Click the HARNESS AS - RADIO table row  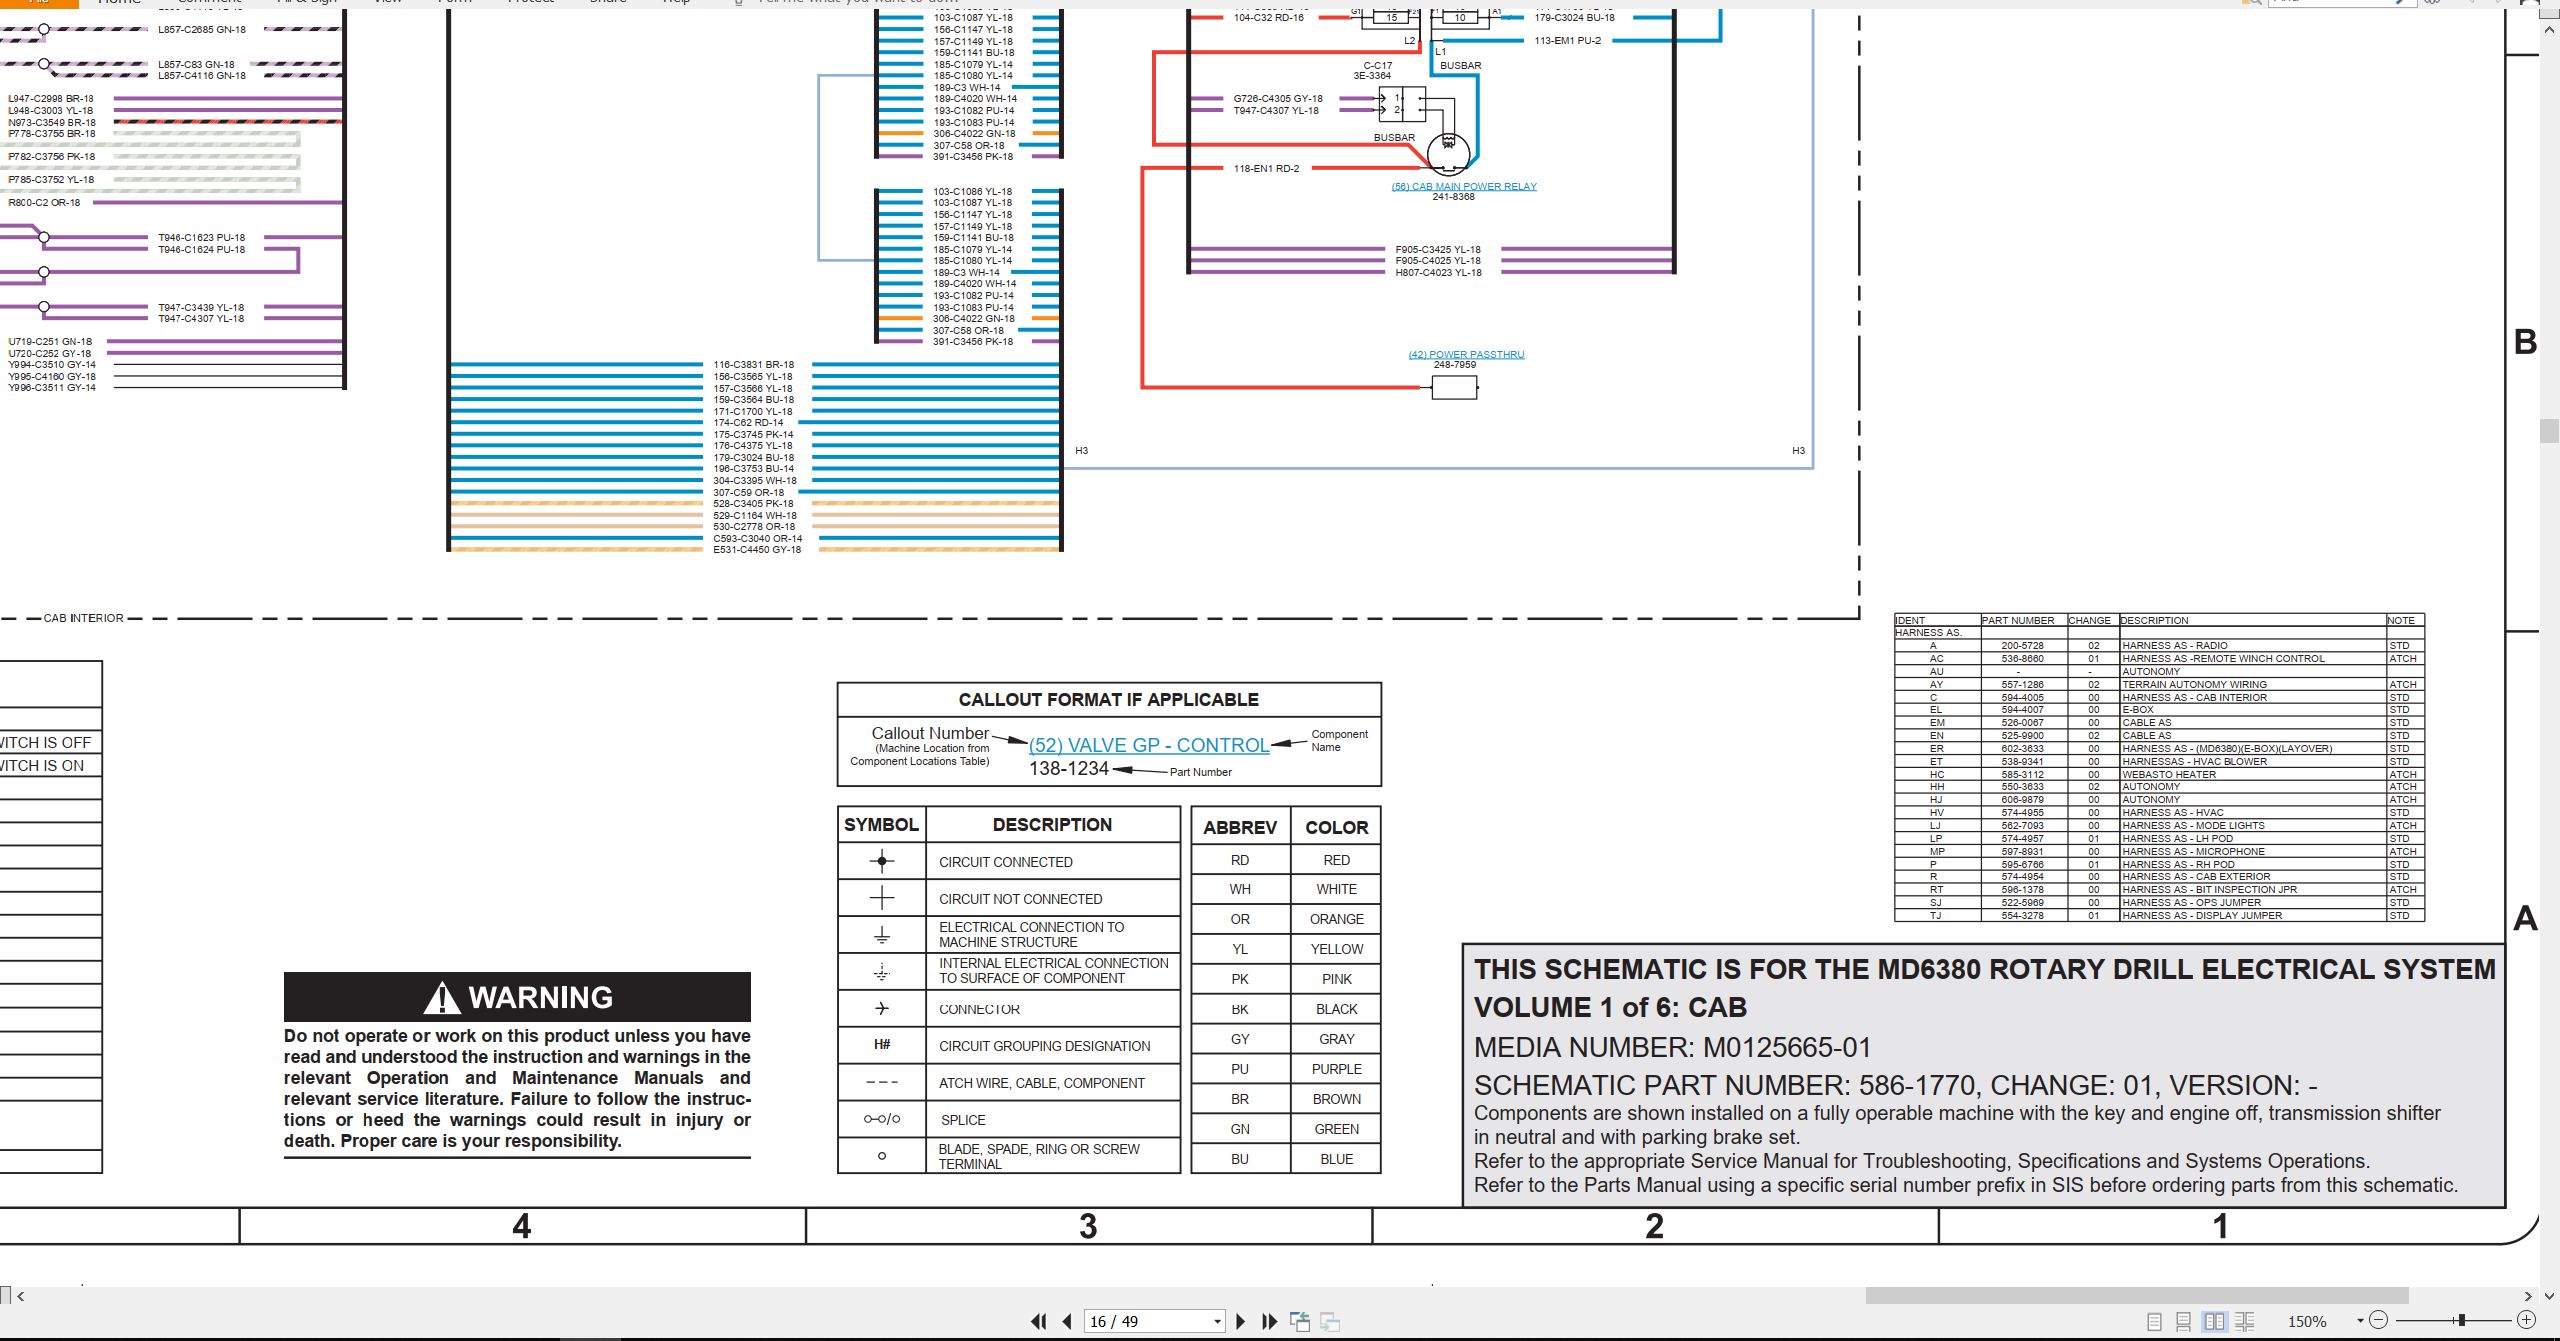[x=2159, y=646]
